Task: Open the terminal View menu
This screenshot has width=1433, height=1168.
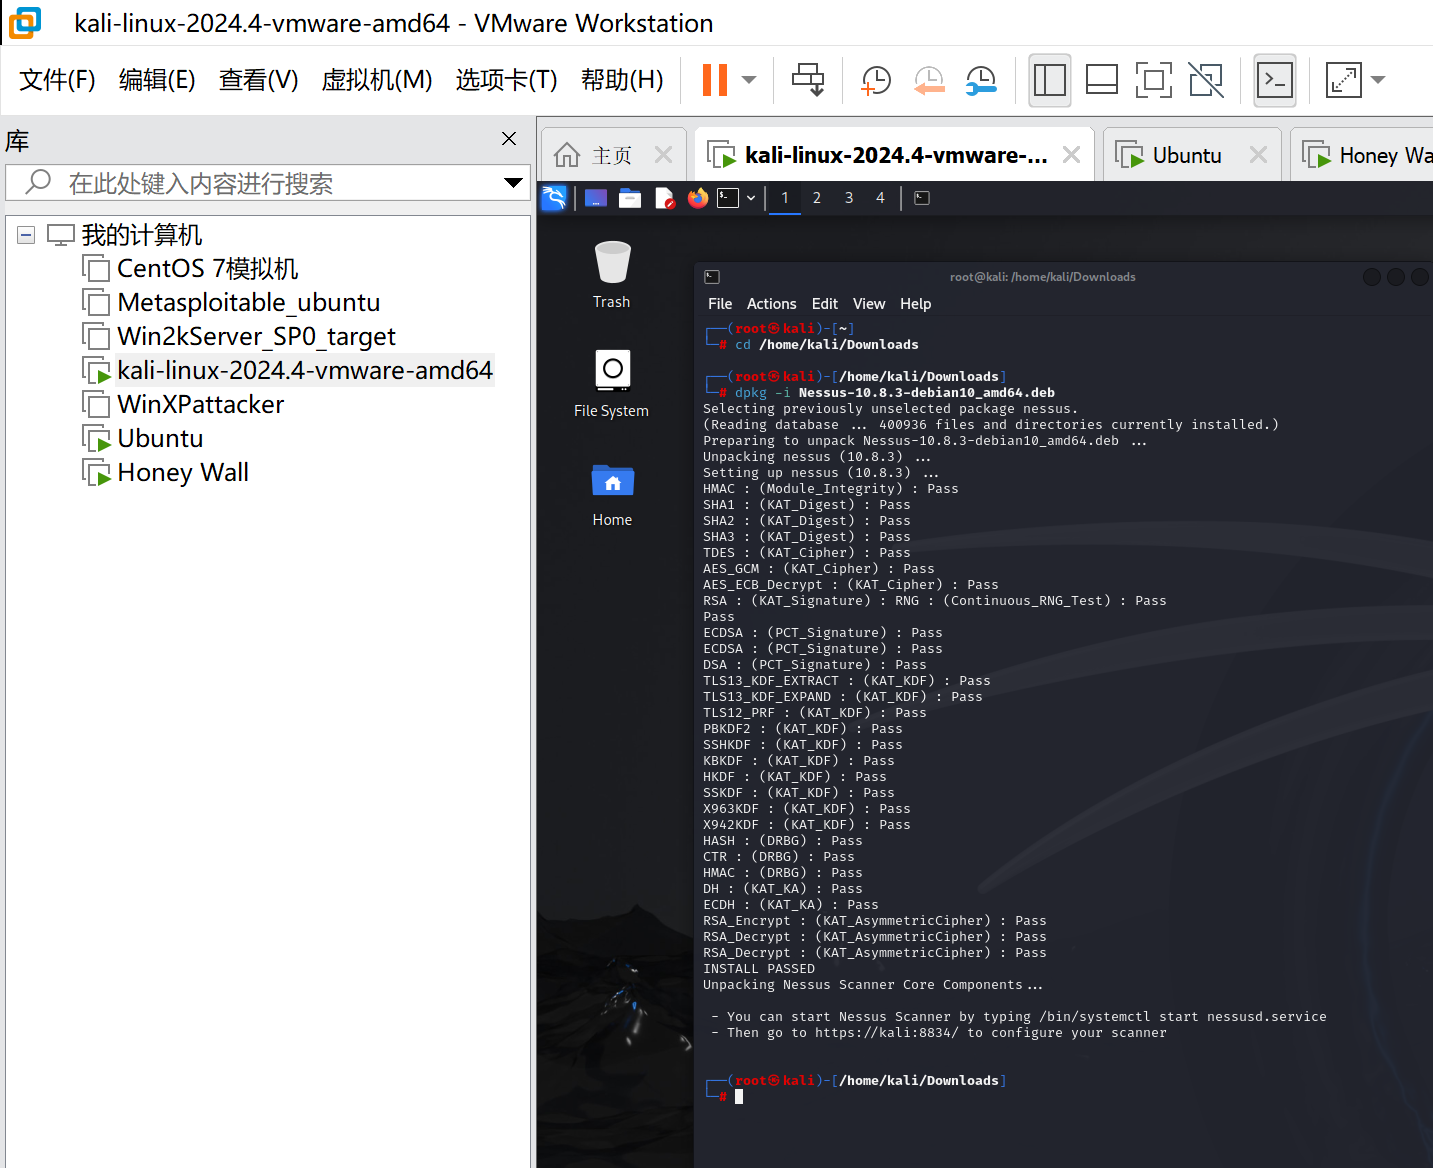Action: (869, 304)
